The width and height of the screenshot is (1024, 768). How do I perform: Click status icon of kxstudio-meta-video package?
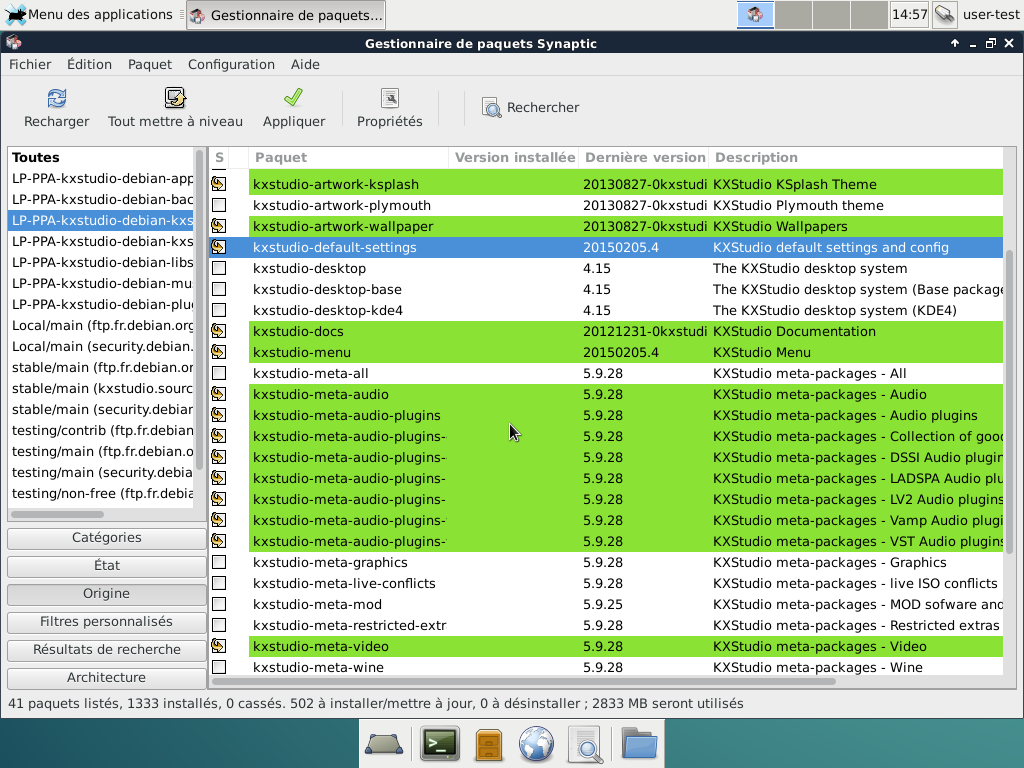point(218,646)
